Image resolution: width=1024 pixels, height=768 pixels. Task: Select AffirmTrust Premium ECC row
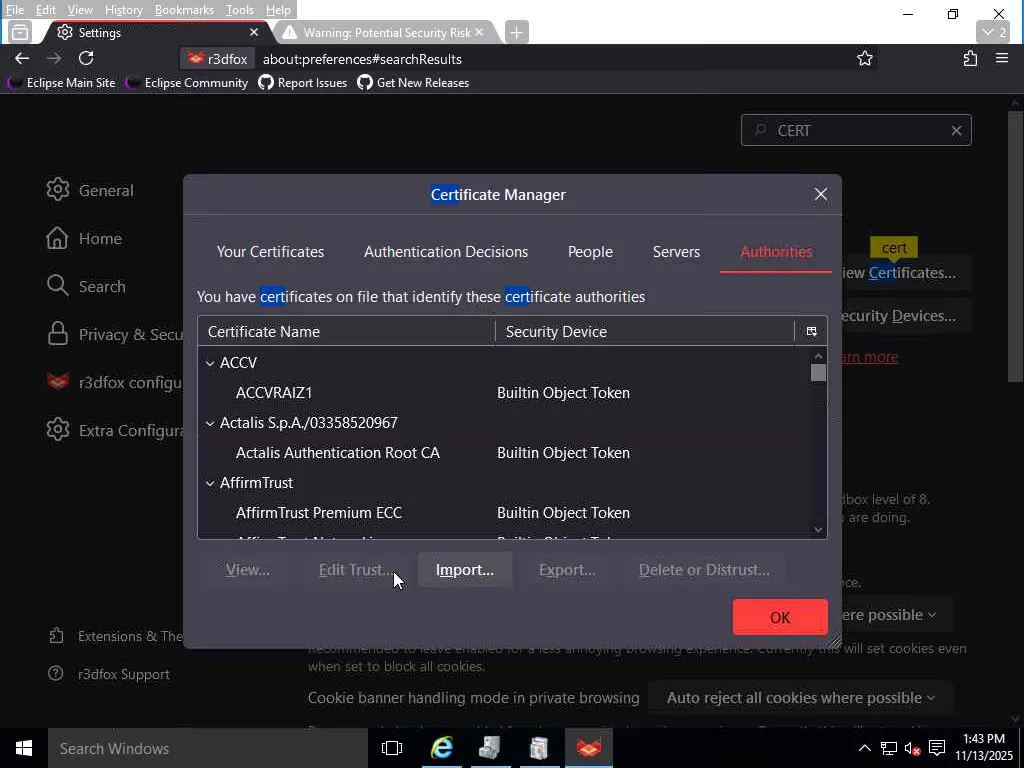pyautogui.click(x=504, y=513)
